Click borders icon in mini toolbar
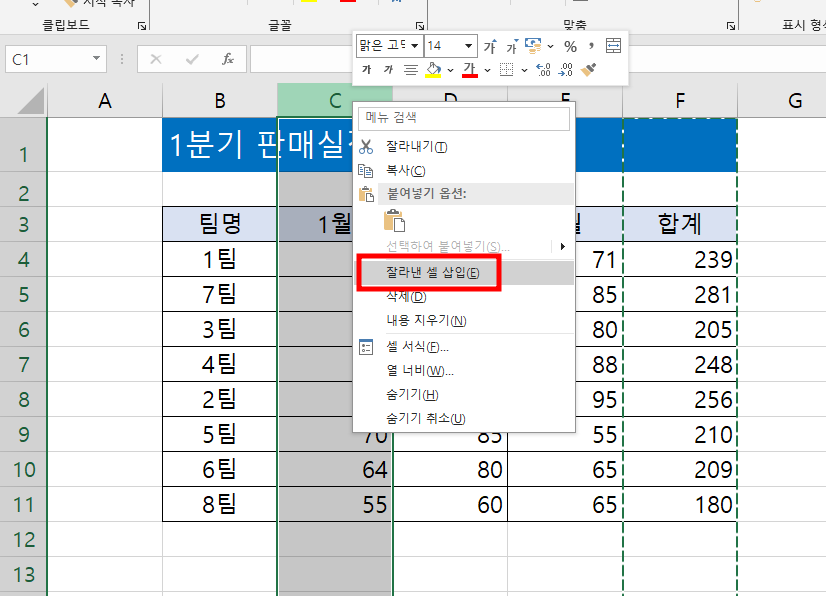Viewport: 826px width, 596px height. 506,70
